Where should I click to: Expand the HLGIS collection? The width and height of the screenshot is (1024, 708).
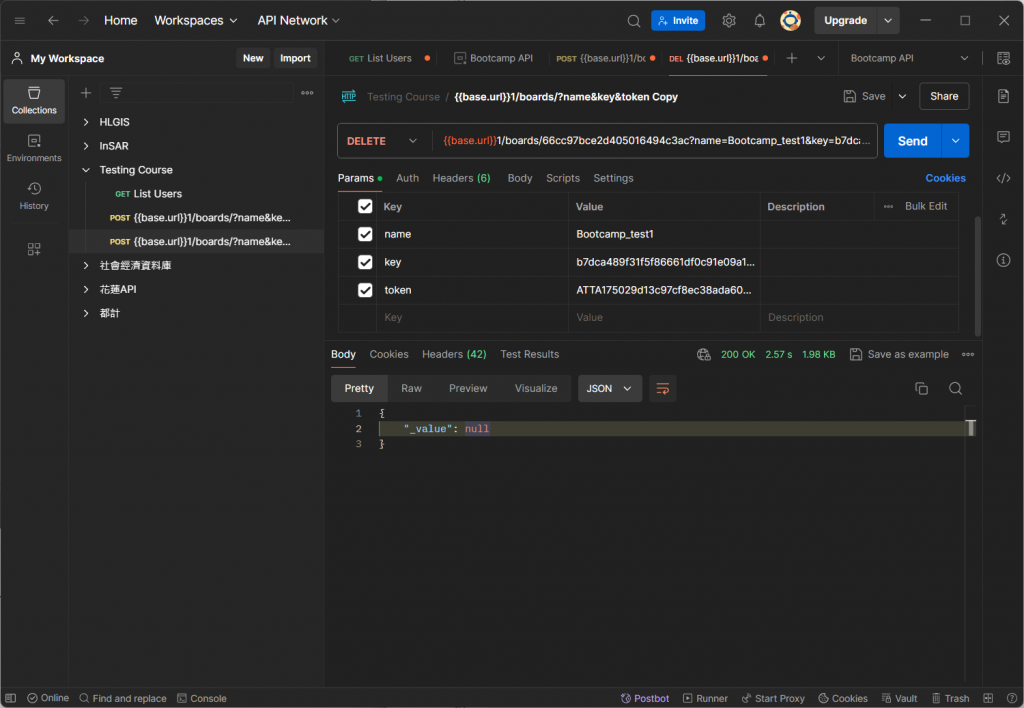[x=86, y=122]
